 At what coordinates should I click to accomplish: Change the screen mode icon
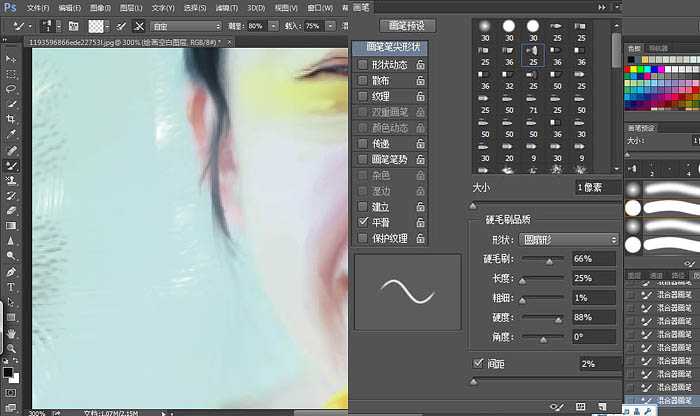coord(11,408)
